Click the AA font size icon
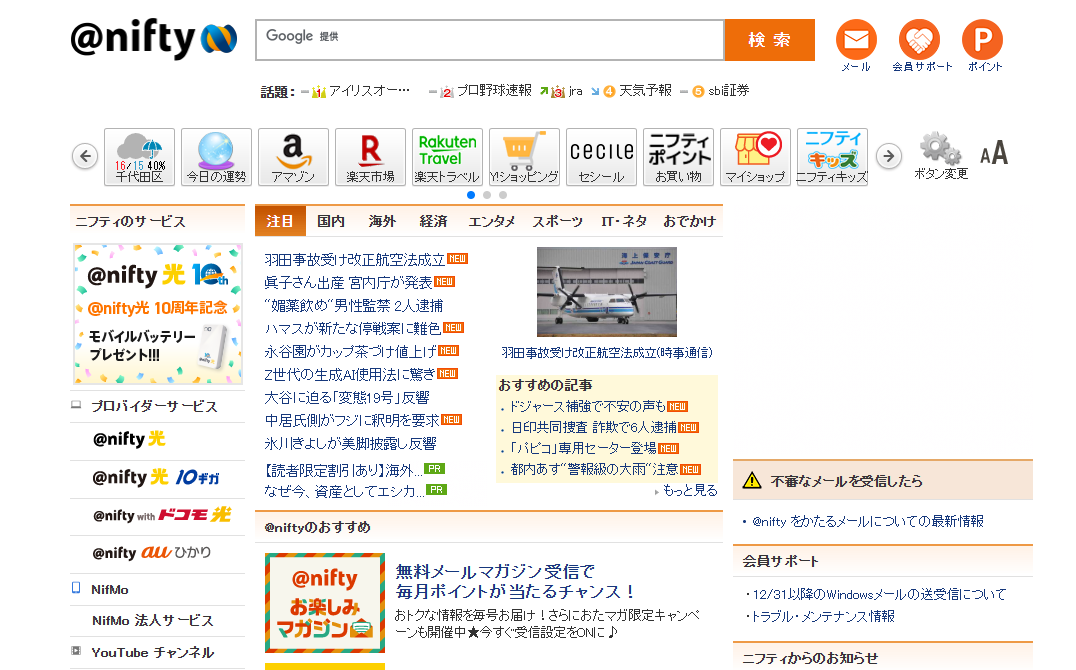The image size is (1076, 670). point(993,153)
